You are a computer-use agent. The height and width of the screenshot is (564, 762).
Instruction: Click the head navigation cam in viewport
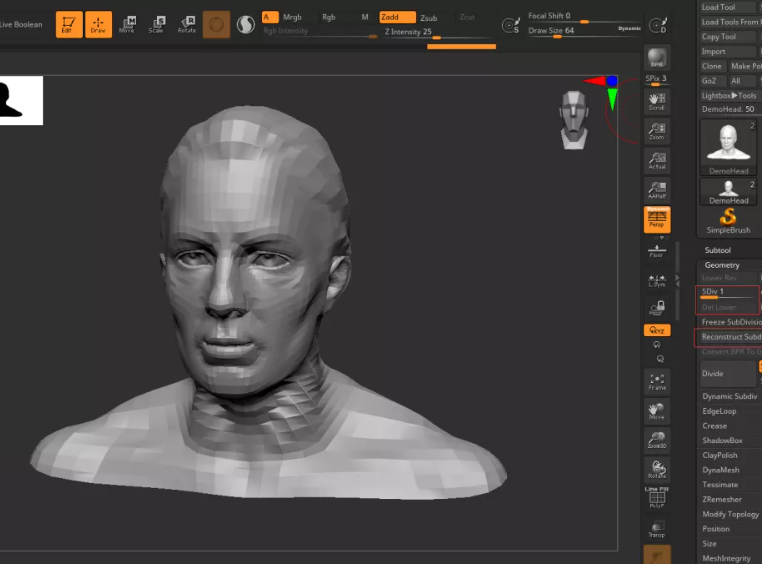[x=574, y=120]
